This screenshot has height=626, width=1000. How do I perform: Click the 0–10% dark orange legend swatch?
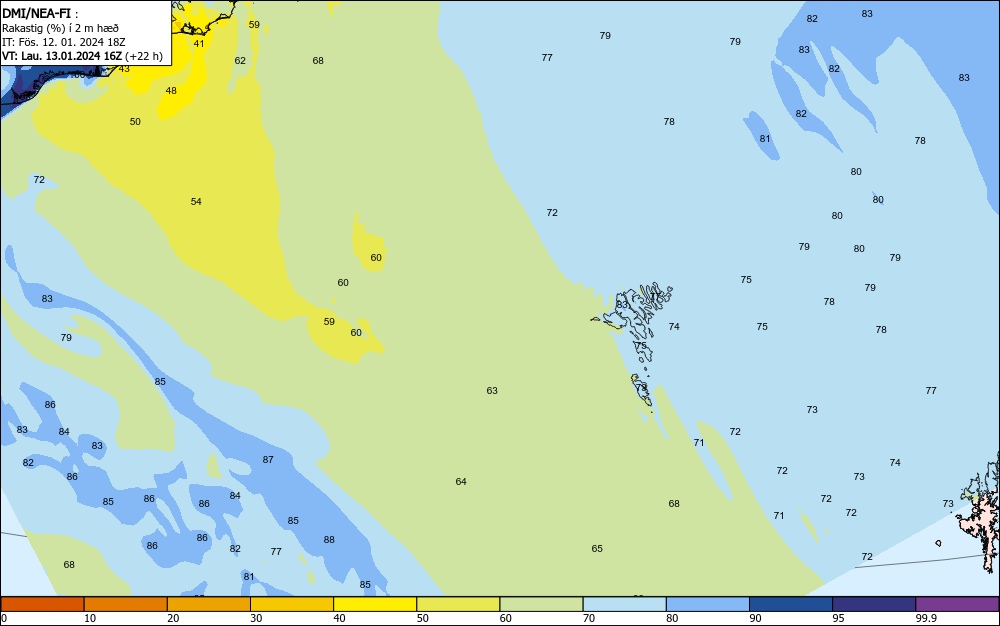(x=42, y=604)
